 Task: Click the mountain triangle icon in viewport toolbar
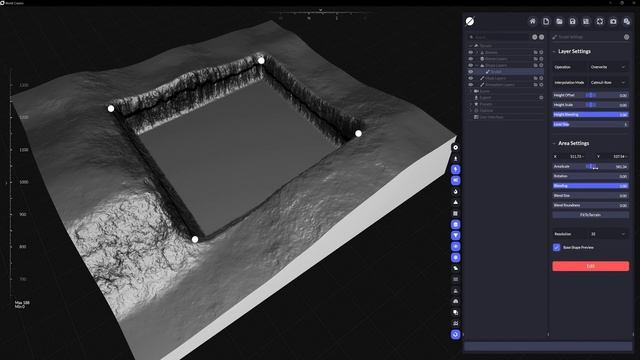pyautogui.click(x=456, y=202)
